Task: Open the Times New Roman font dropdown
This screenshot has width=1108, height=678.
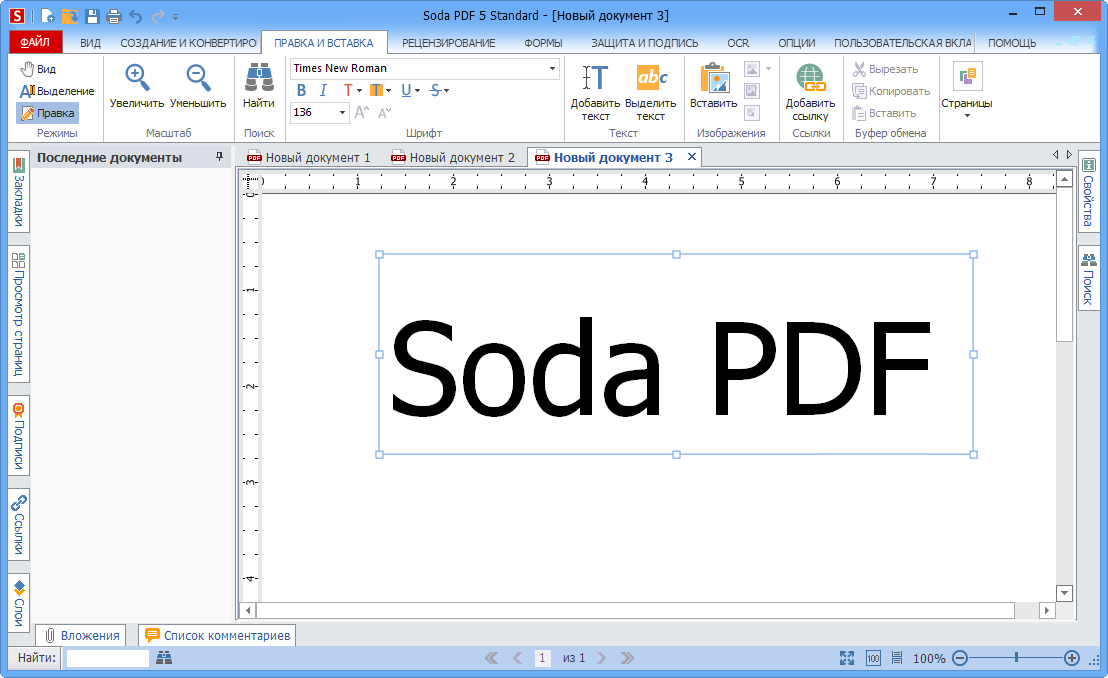Action: coord(552,69)
